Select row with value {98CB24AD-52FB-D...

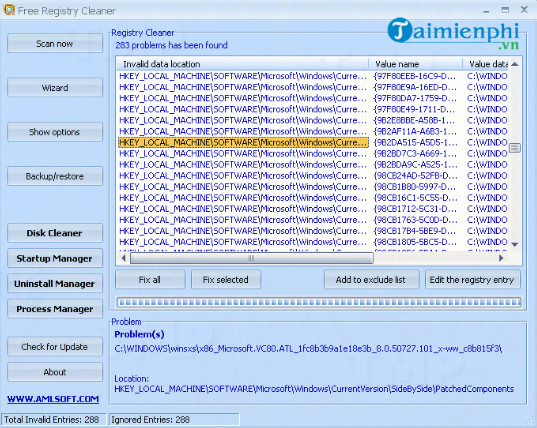coord(312,176)
